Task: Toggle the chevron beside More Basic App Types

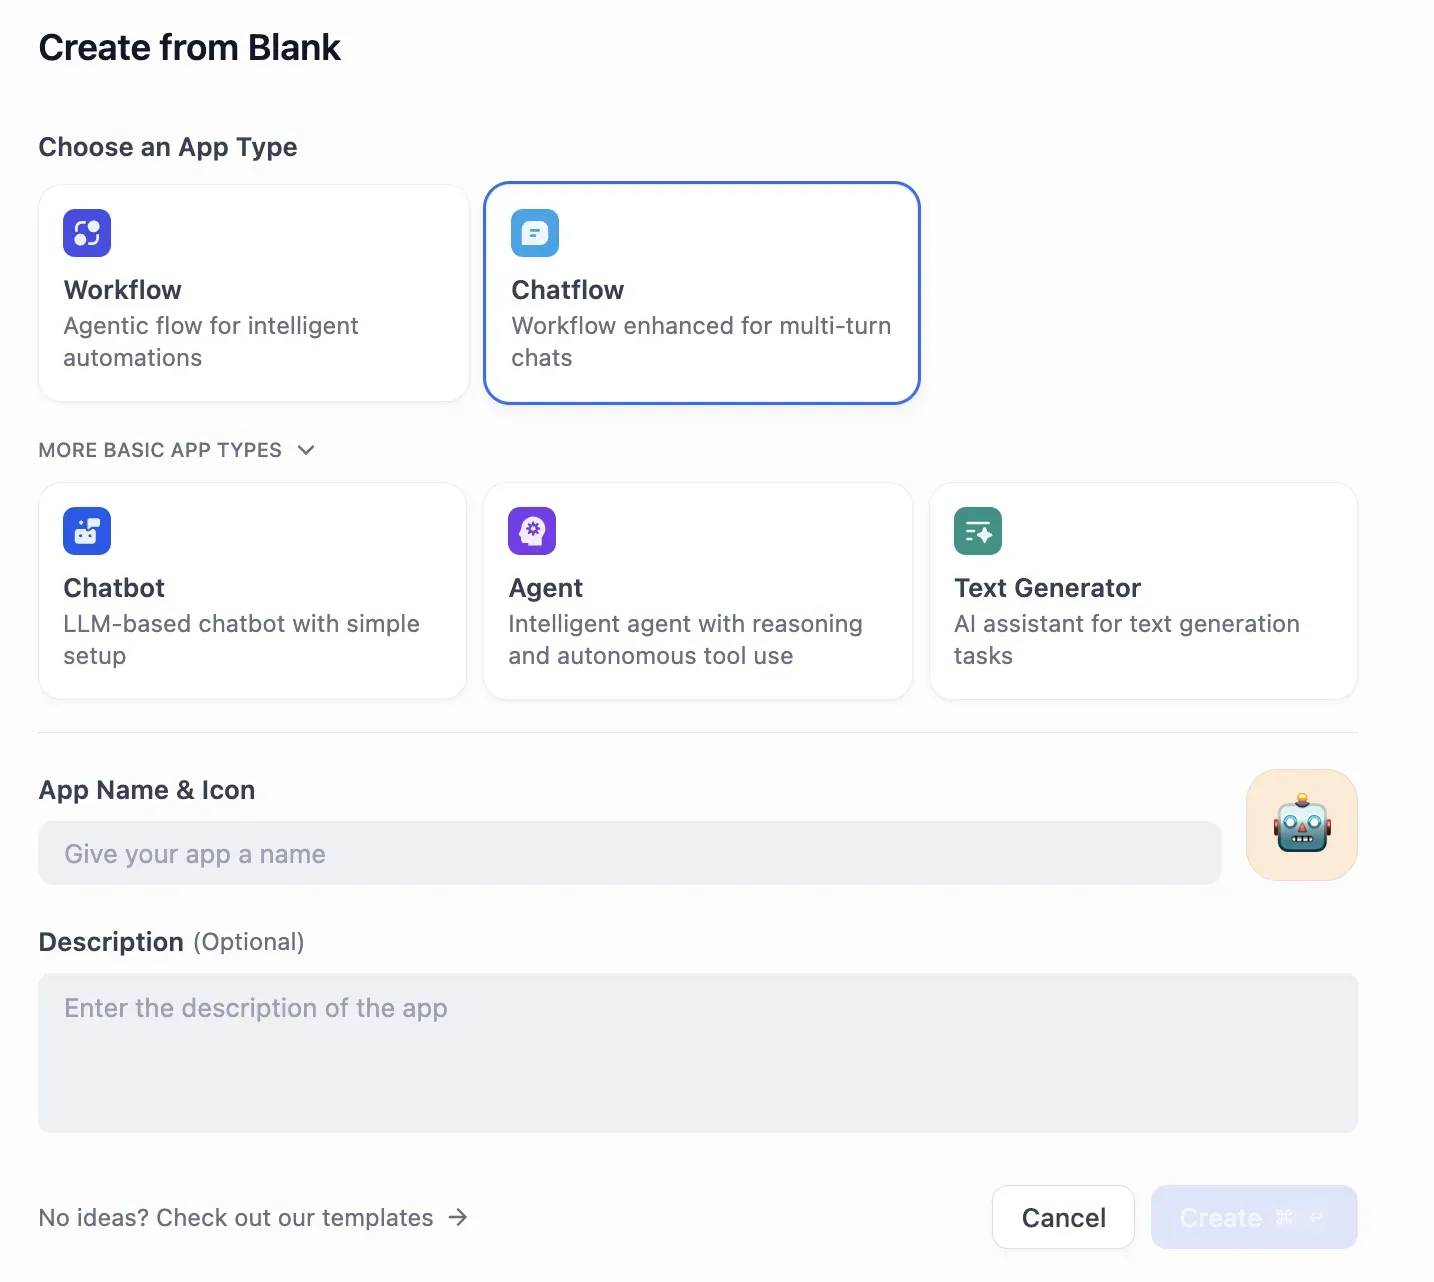Action: click(306, 450)
